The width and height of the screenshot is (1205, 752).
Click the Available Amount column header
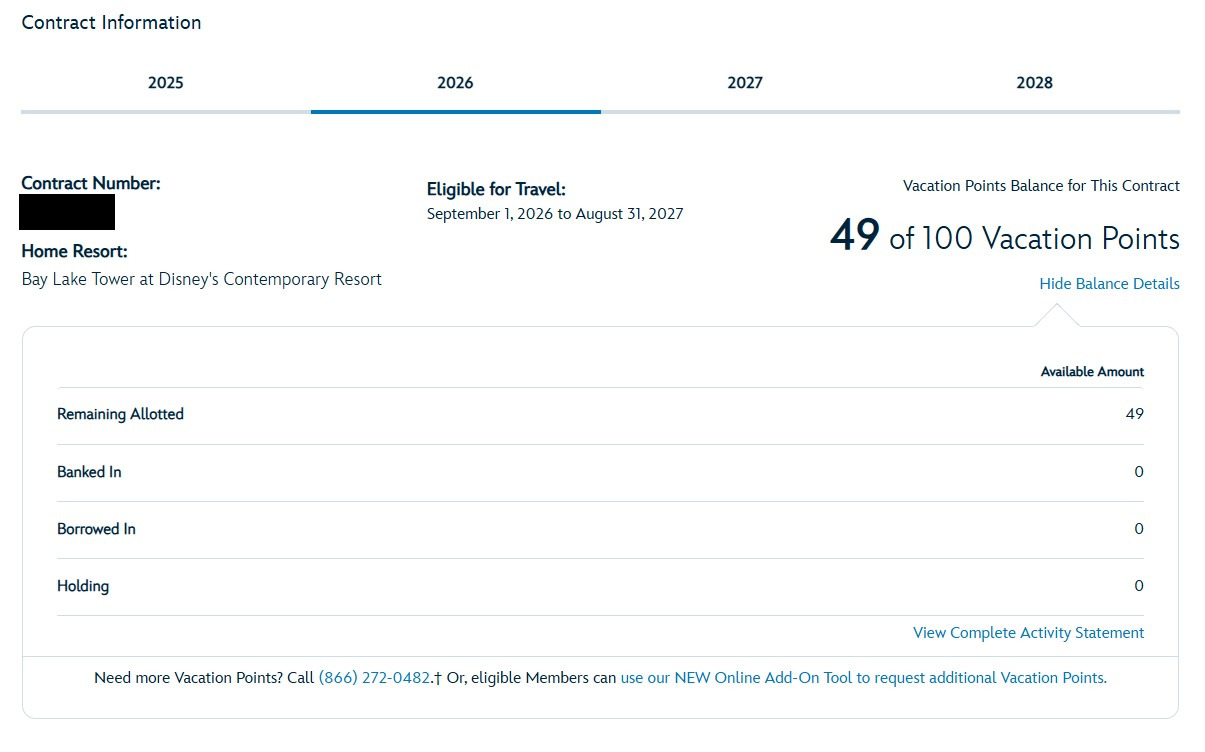click(x=1092, y=372)
